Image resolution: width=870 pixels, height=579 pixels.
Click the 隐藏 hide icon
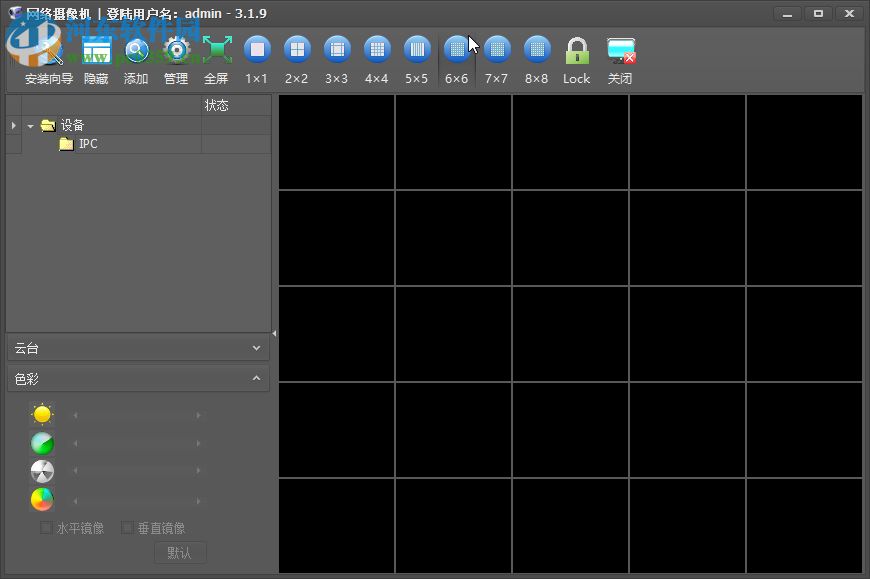[96, 50]
